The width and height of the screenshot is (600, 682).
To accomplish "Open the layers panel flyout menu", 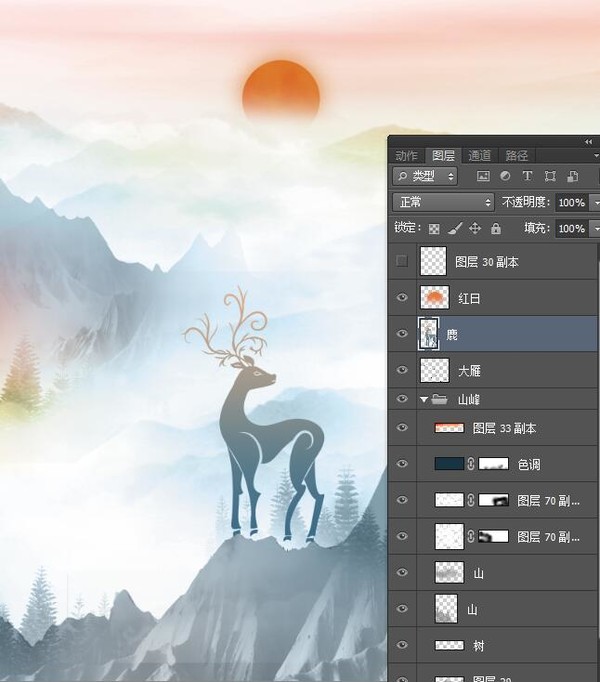I will click(x=596, y=155).
